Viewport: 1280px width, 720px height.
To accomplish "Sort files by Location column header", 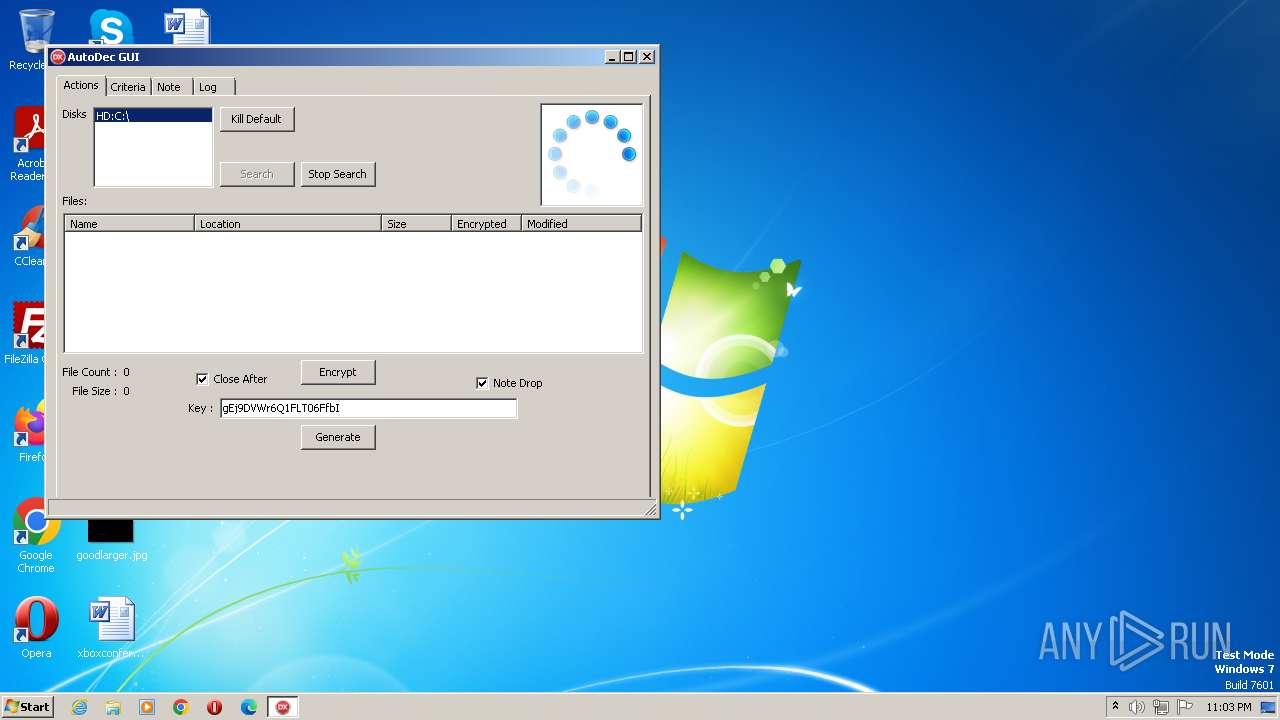I will point(288,224).
